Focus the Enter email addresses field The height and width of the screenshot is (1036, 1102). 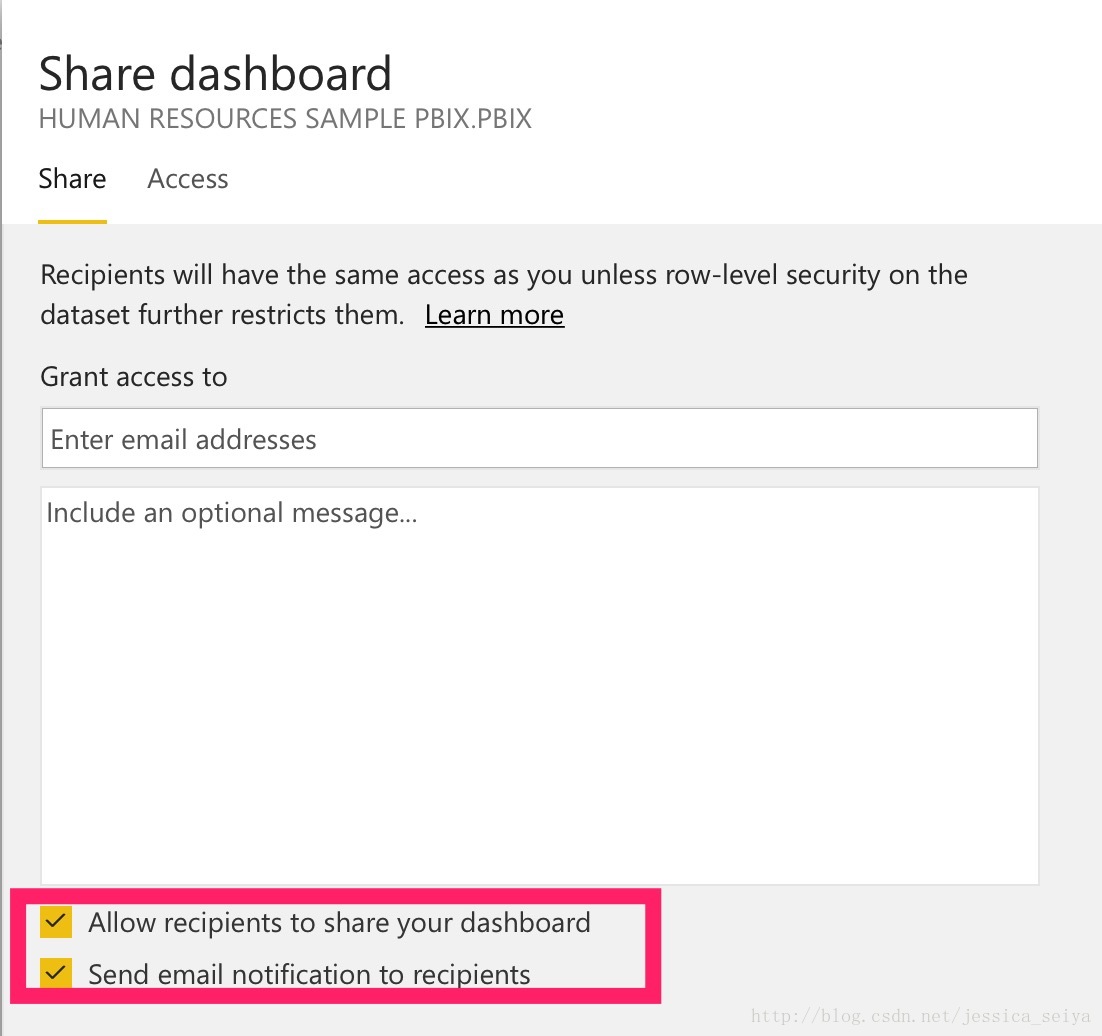click(540, 438)
